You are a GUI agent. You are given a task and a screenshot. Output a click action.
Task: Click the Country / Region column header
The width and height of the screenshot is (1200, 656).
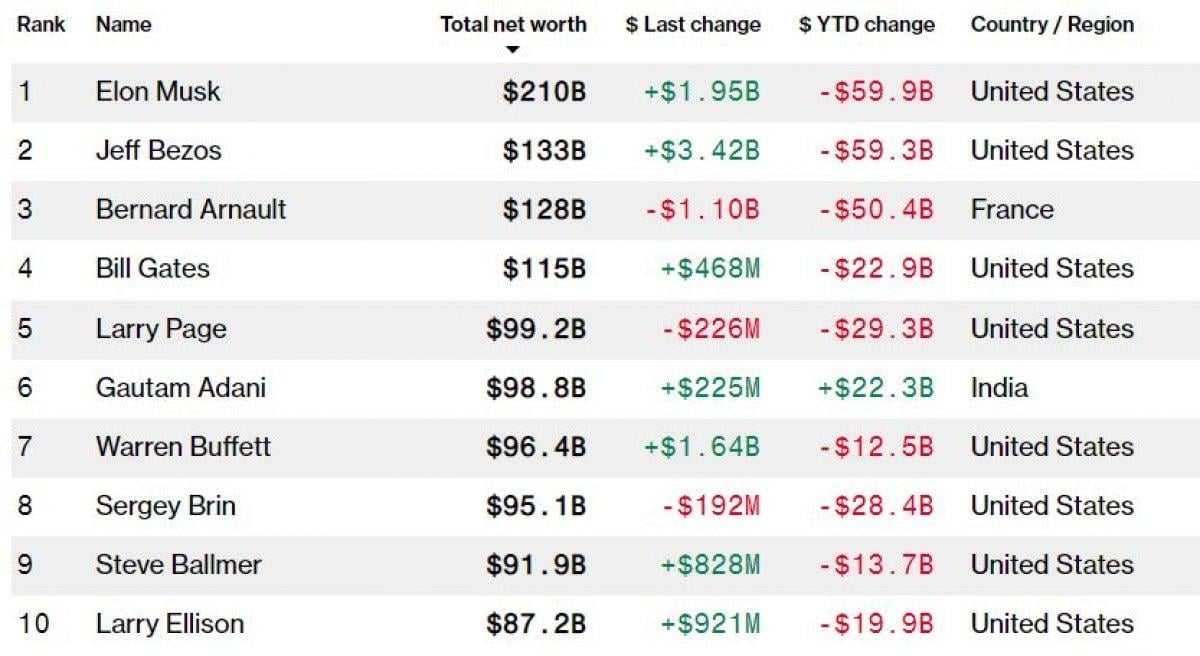[1052, 25]
